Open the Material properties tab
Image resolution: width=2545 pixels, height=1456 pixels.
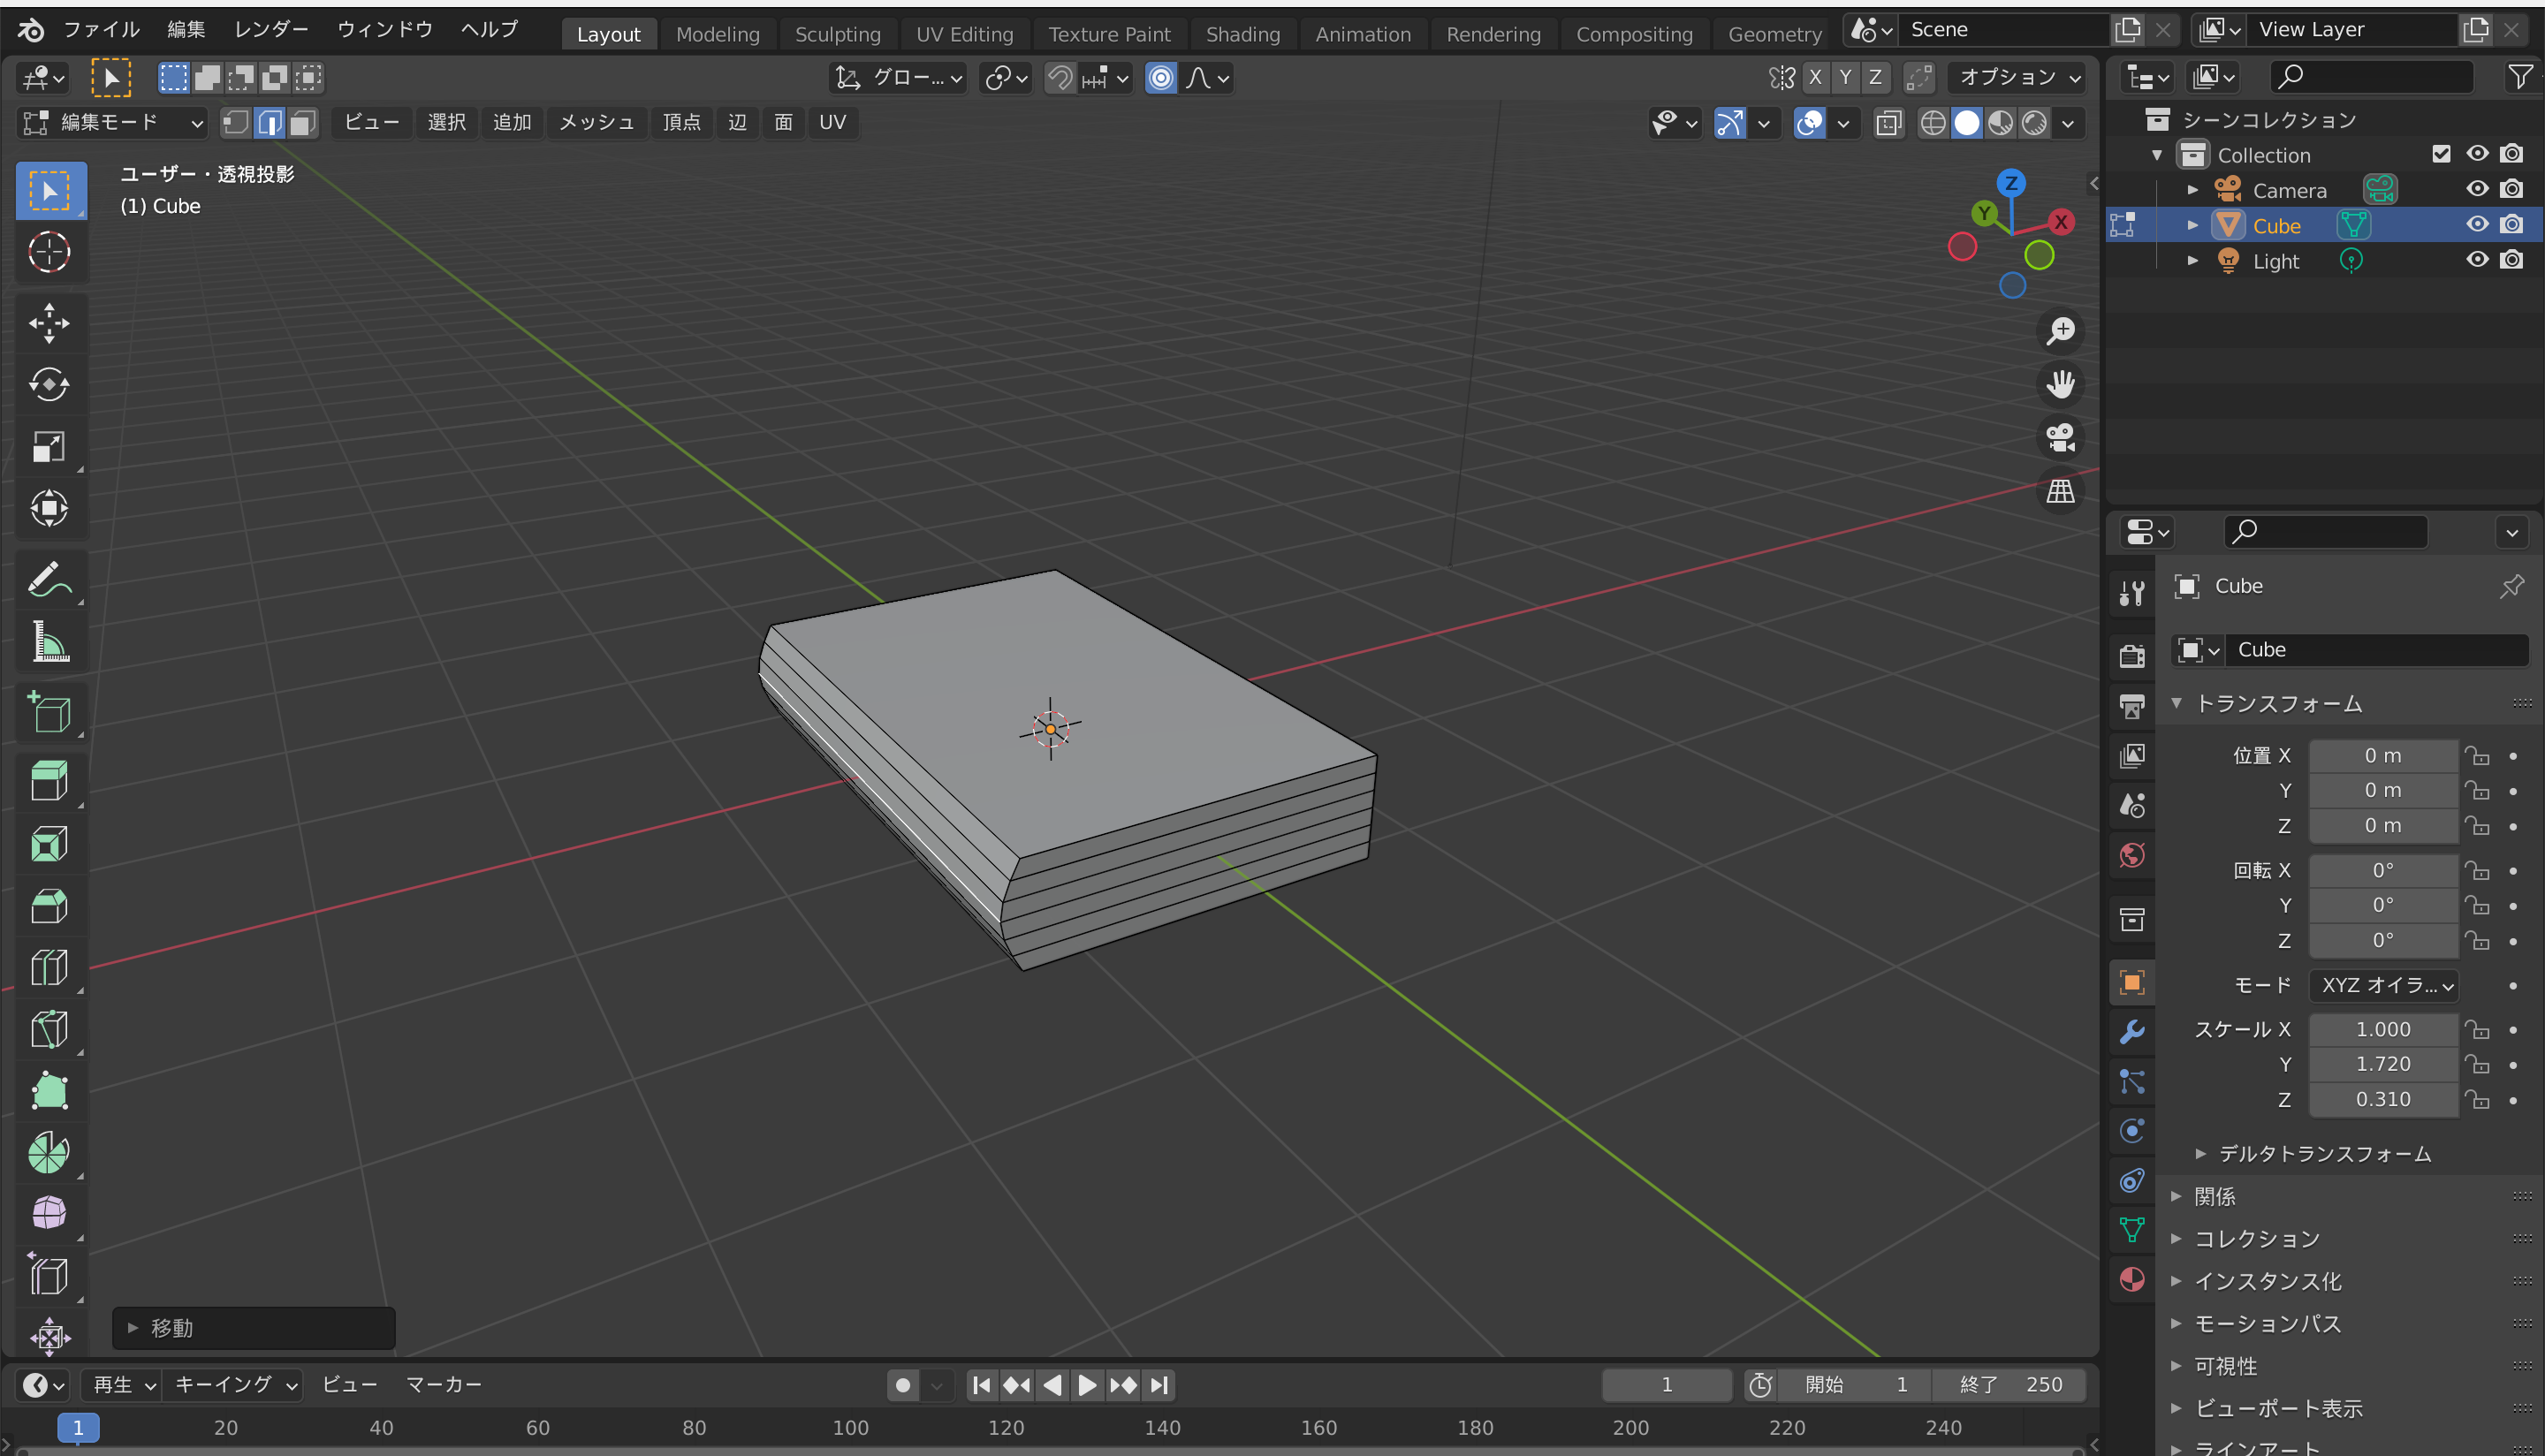coord(2131,1280)
